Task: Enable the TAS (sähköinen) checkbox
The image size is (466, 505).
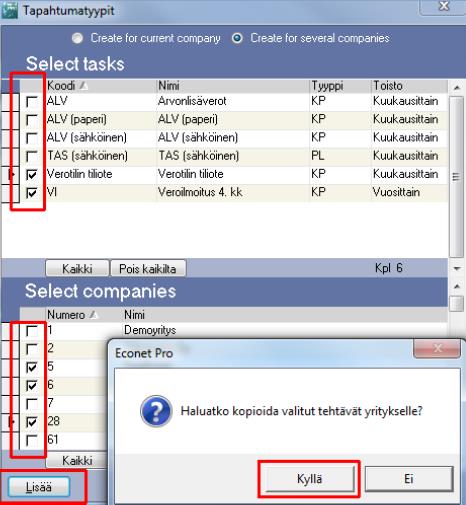Action: (x=32, y=156)
